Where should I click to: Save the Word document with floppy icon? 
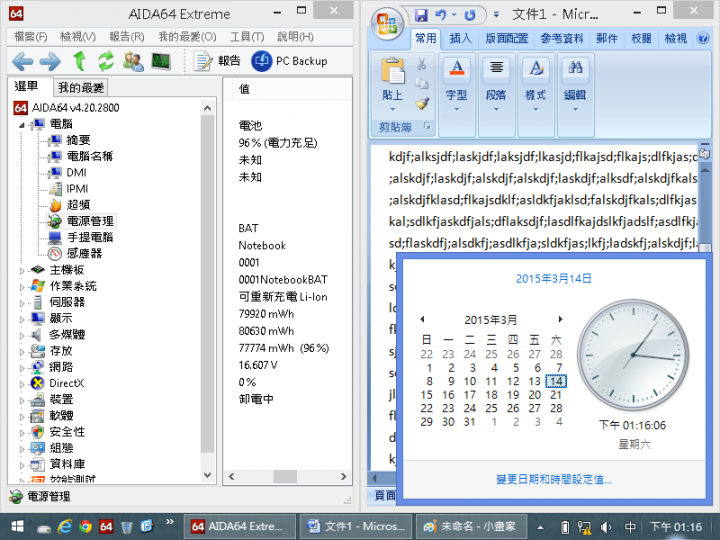coord(421,15)
